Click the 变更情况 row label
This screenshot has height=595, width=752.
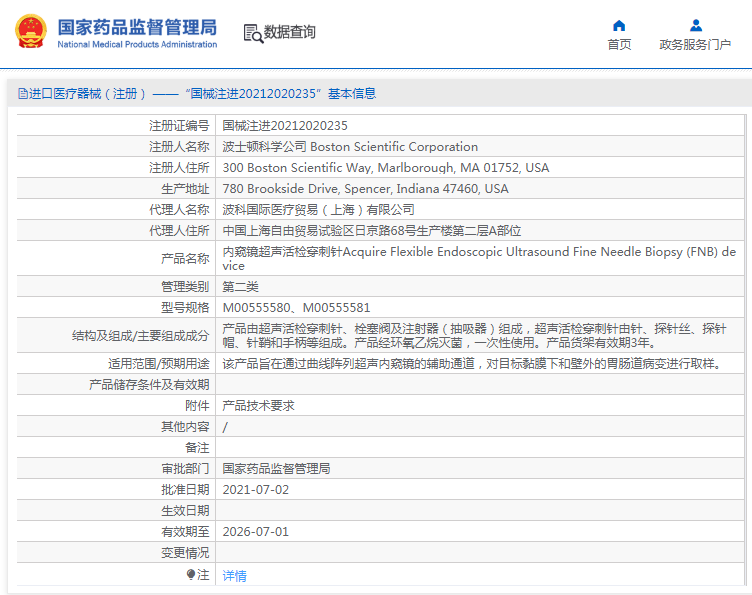[x=185, y=553]
